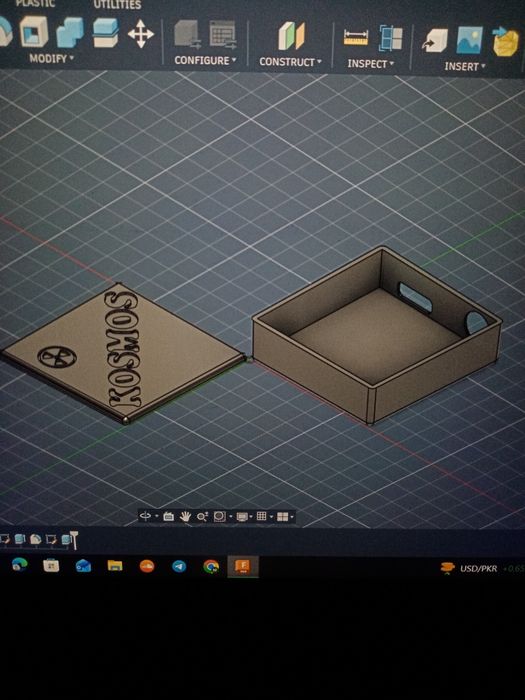Activate the Pan hand tool
525x700 pixels.
[185, 517]
